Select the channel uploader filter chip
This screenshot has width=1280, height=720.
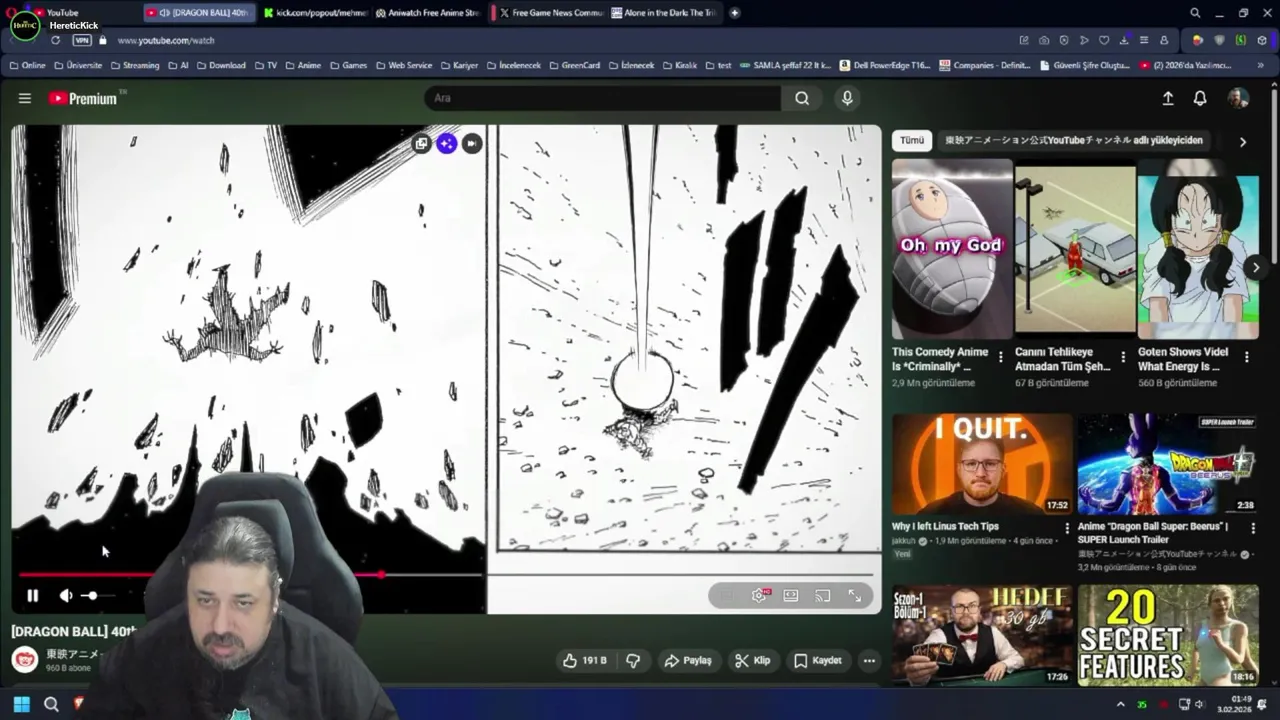tap(1073, 141)
